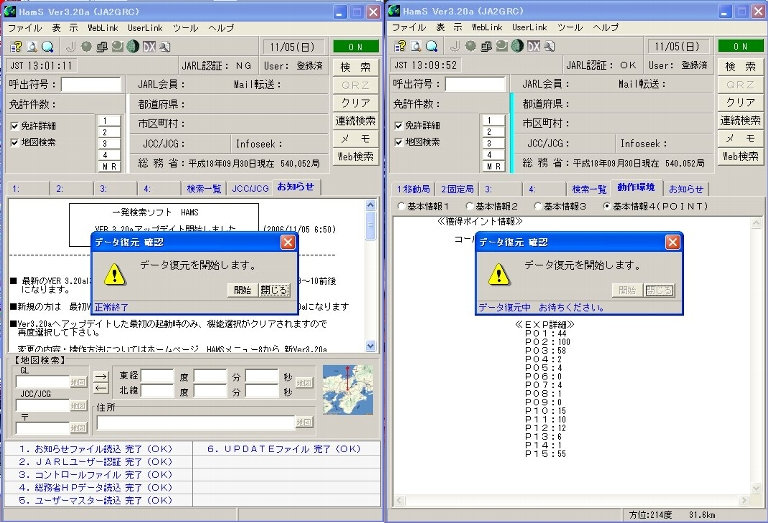This screenshot has height=523, width=768.
Task: Select the 基本情報1 radio button
Action: tap(402, 206)
